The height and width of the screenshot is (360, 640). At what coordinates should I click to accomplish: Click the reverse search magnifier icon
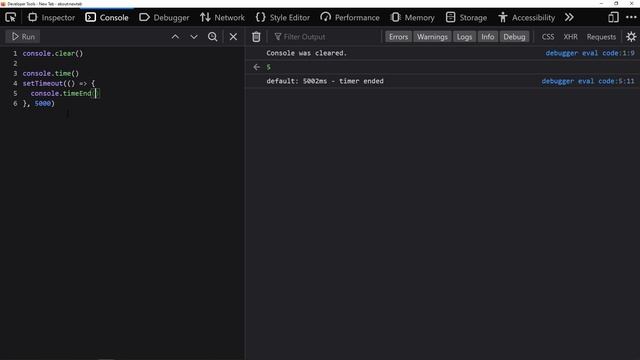[213, 37]
